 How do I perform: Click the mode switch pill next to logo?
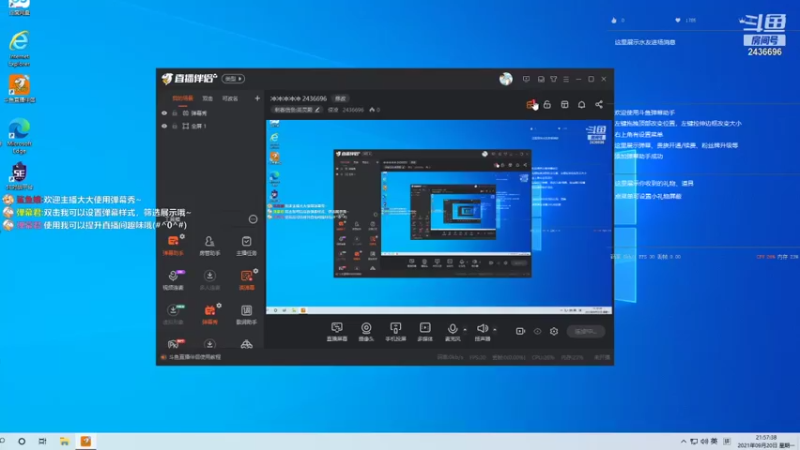pyautogui.click(x=233, y=79)
